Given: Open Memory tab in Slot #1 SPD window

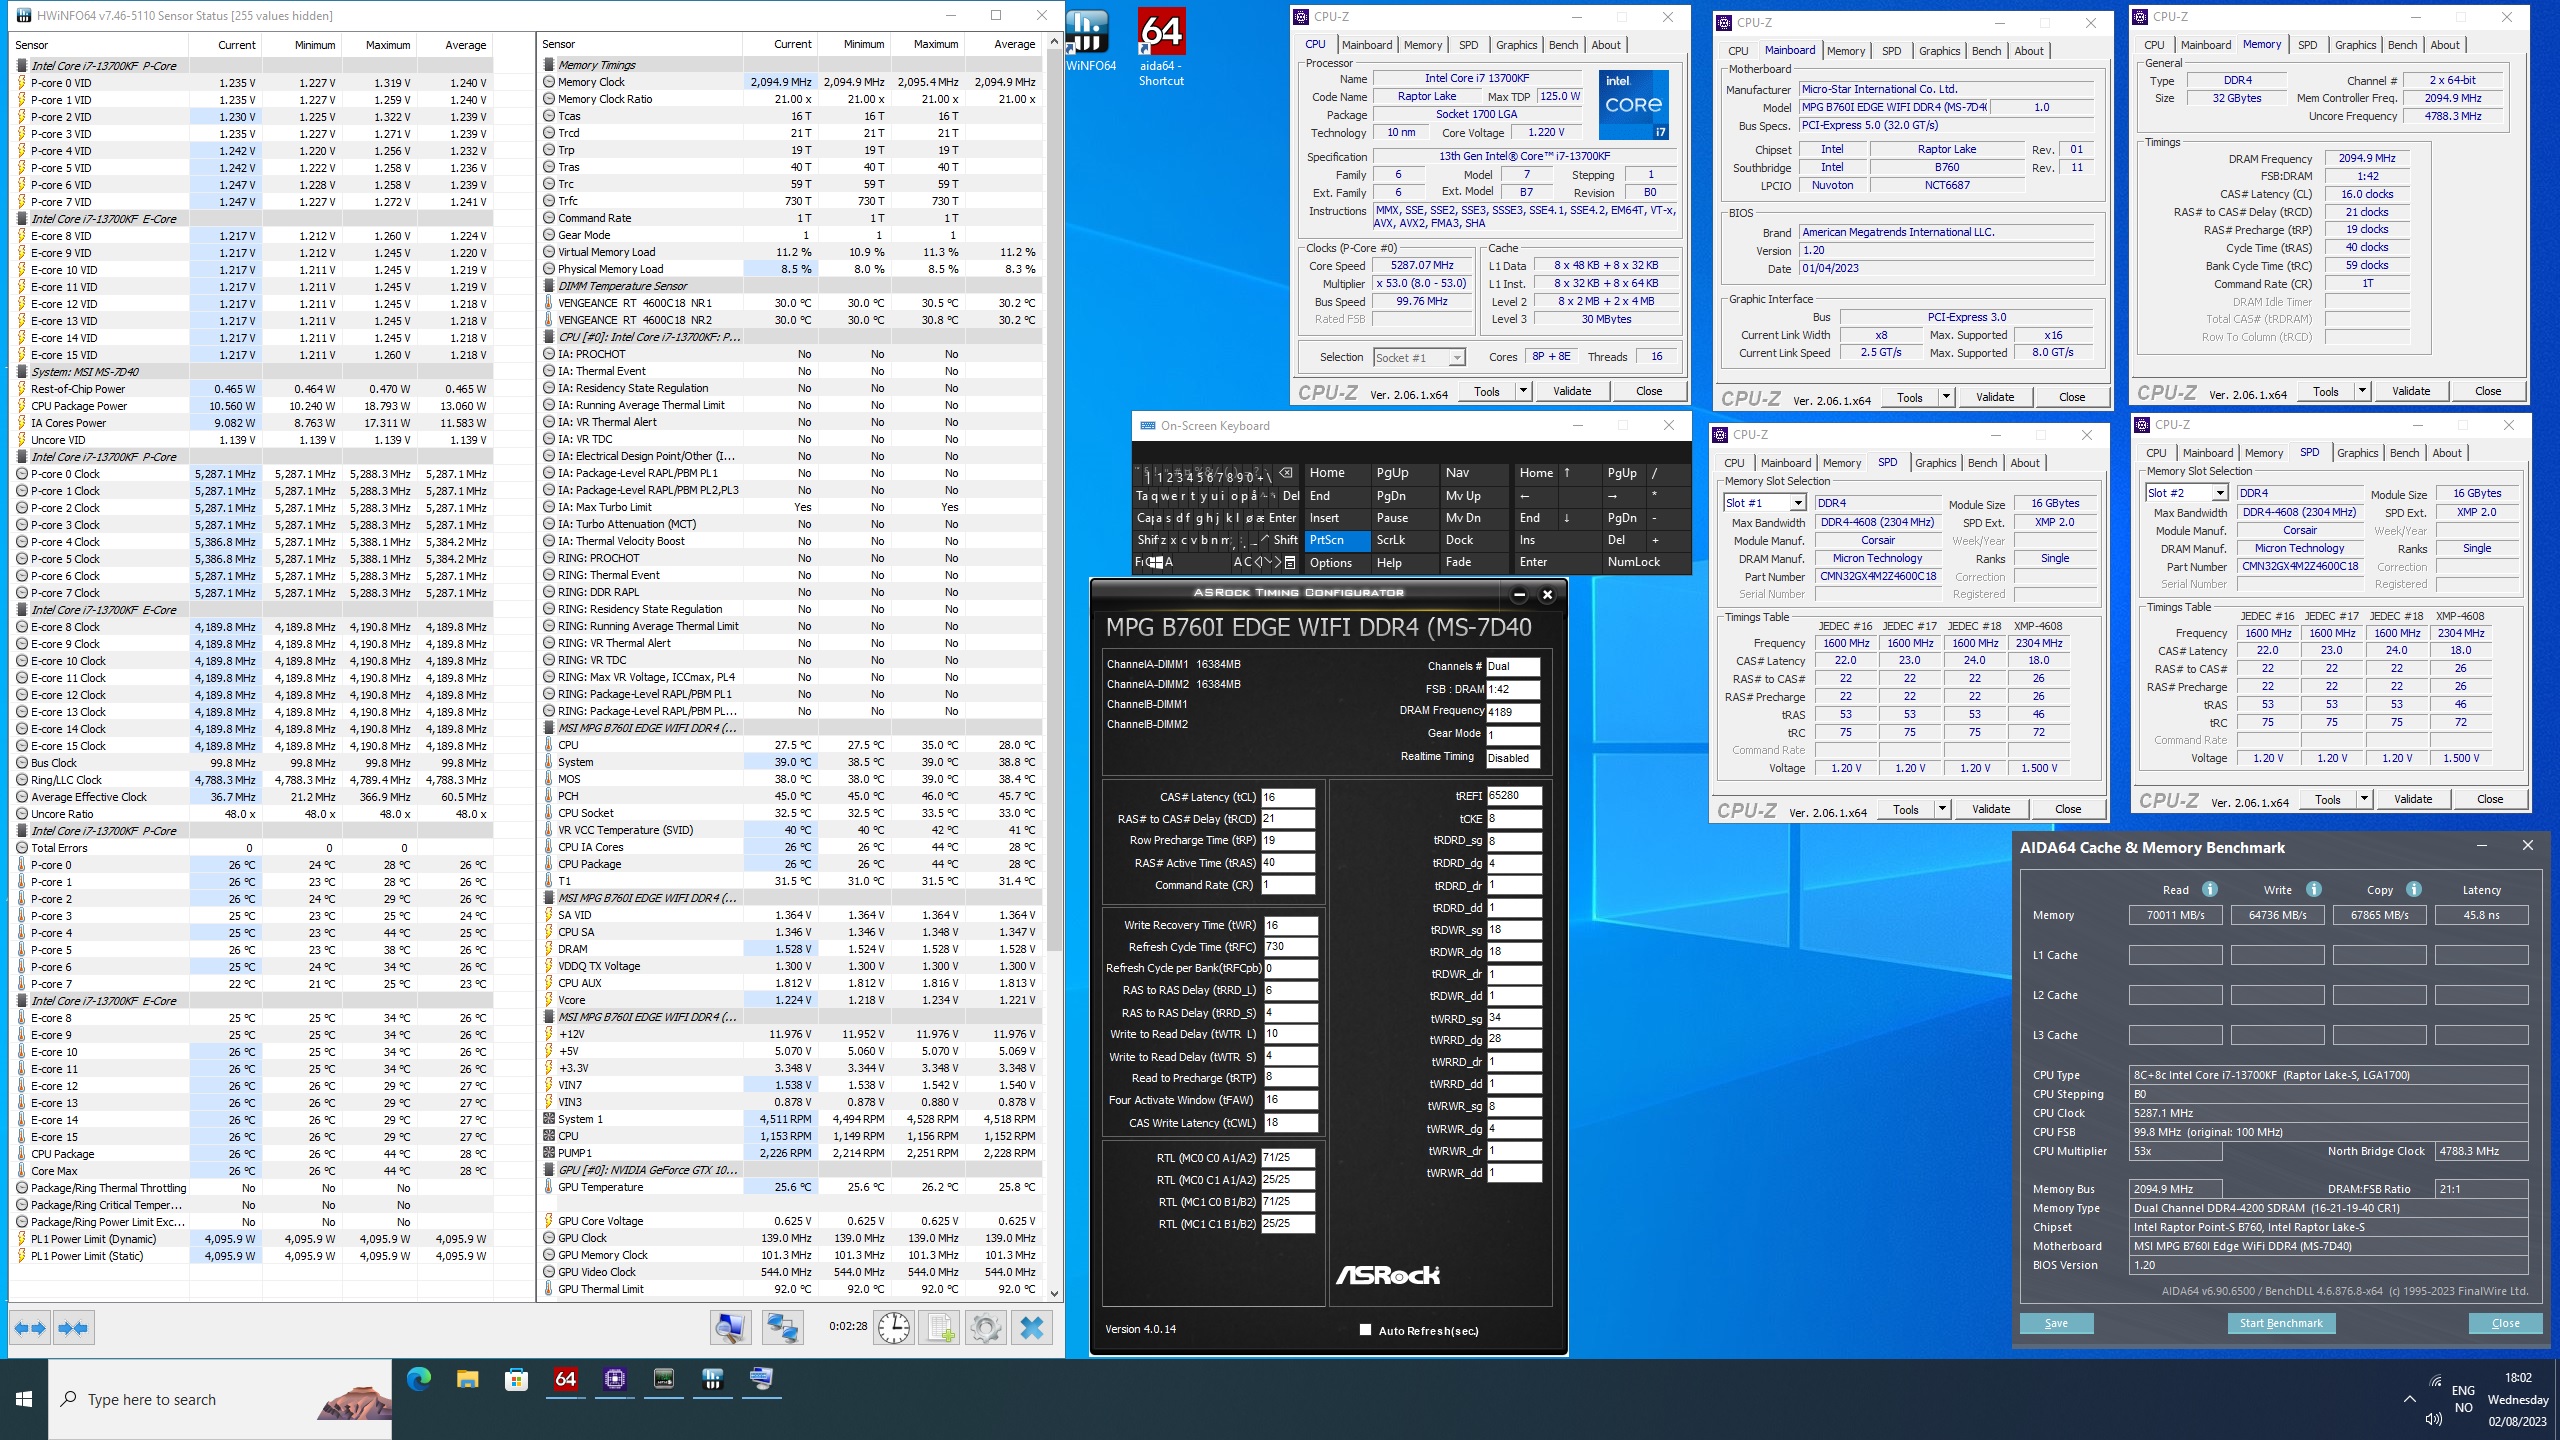Looking at the screenshot, I should [x=1842, y=463].
